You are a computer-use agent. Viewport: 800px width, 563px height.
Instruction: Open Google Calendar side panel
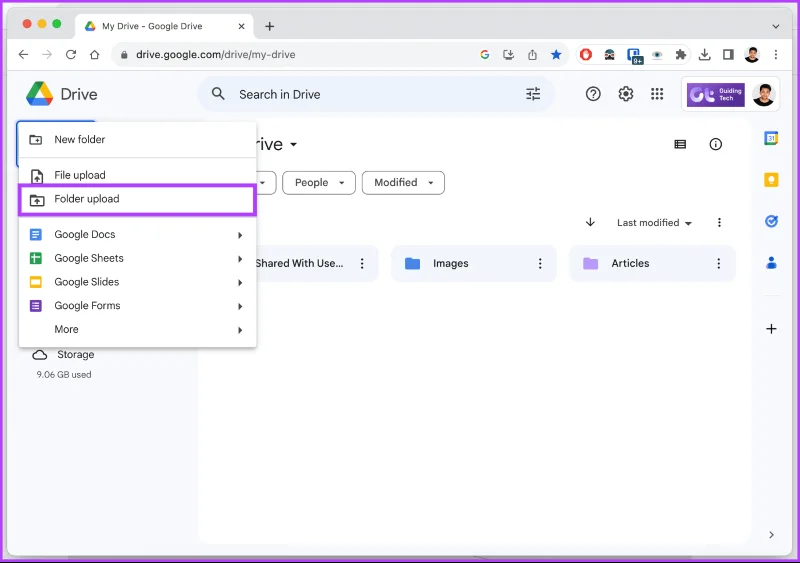point(771,138)
